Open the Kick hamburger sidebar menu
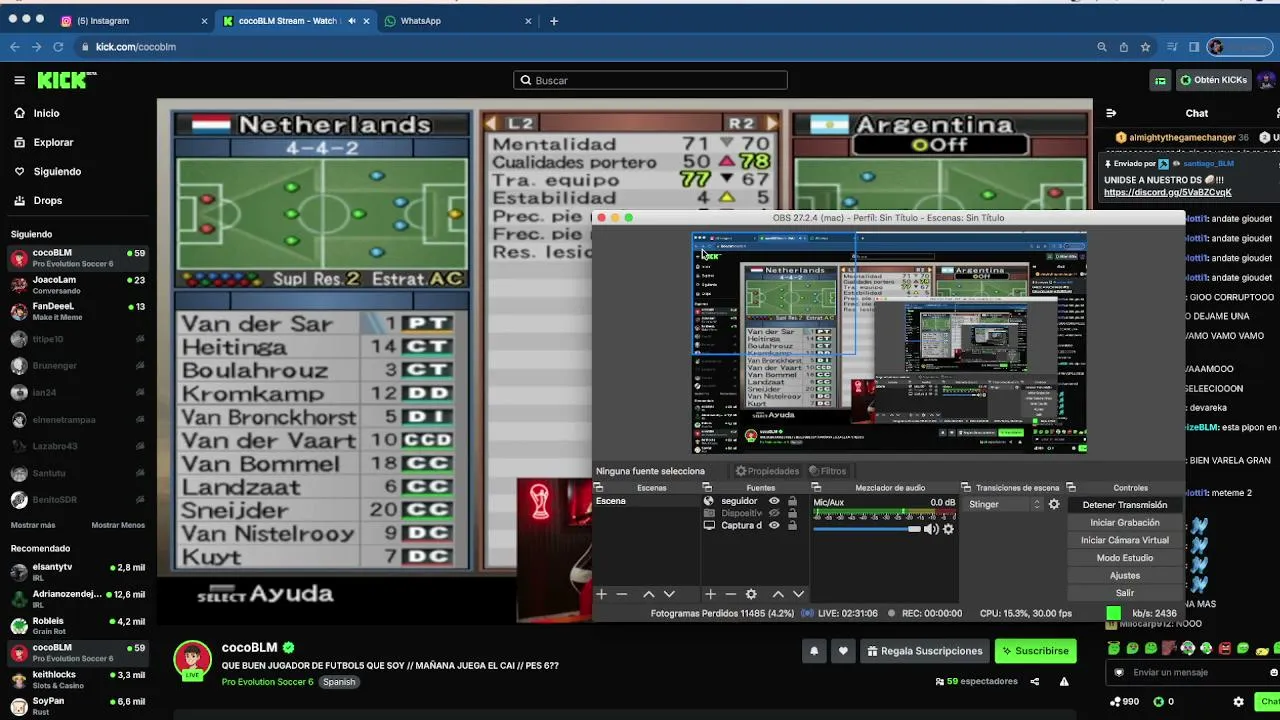1280x720 pixels. click(x=19, y=80)
